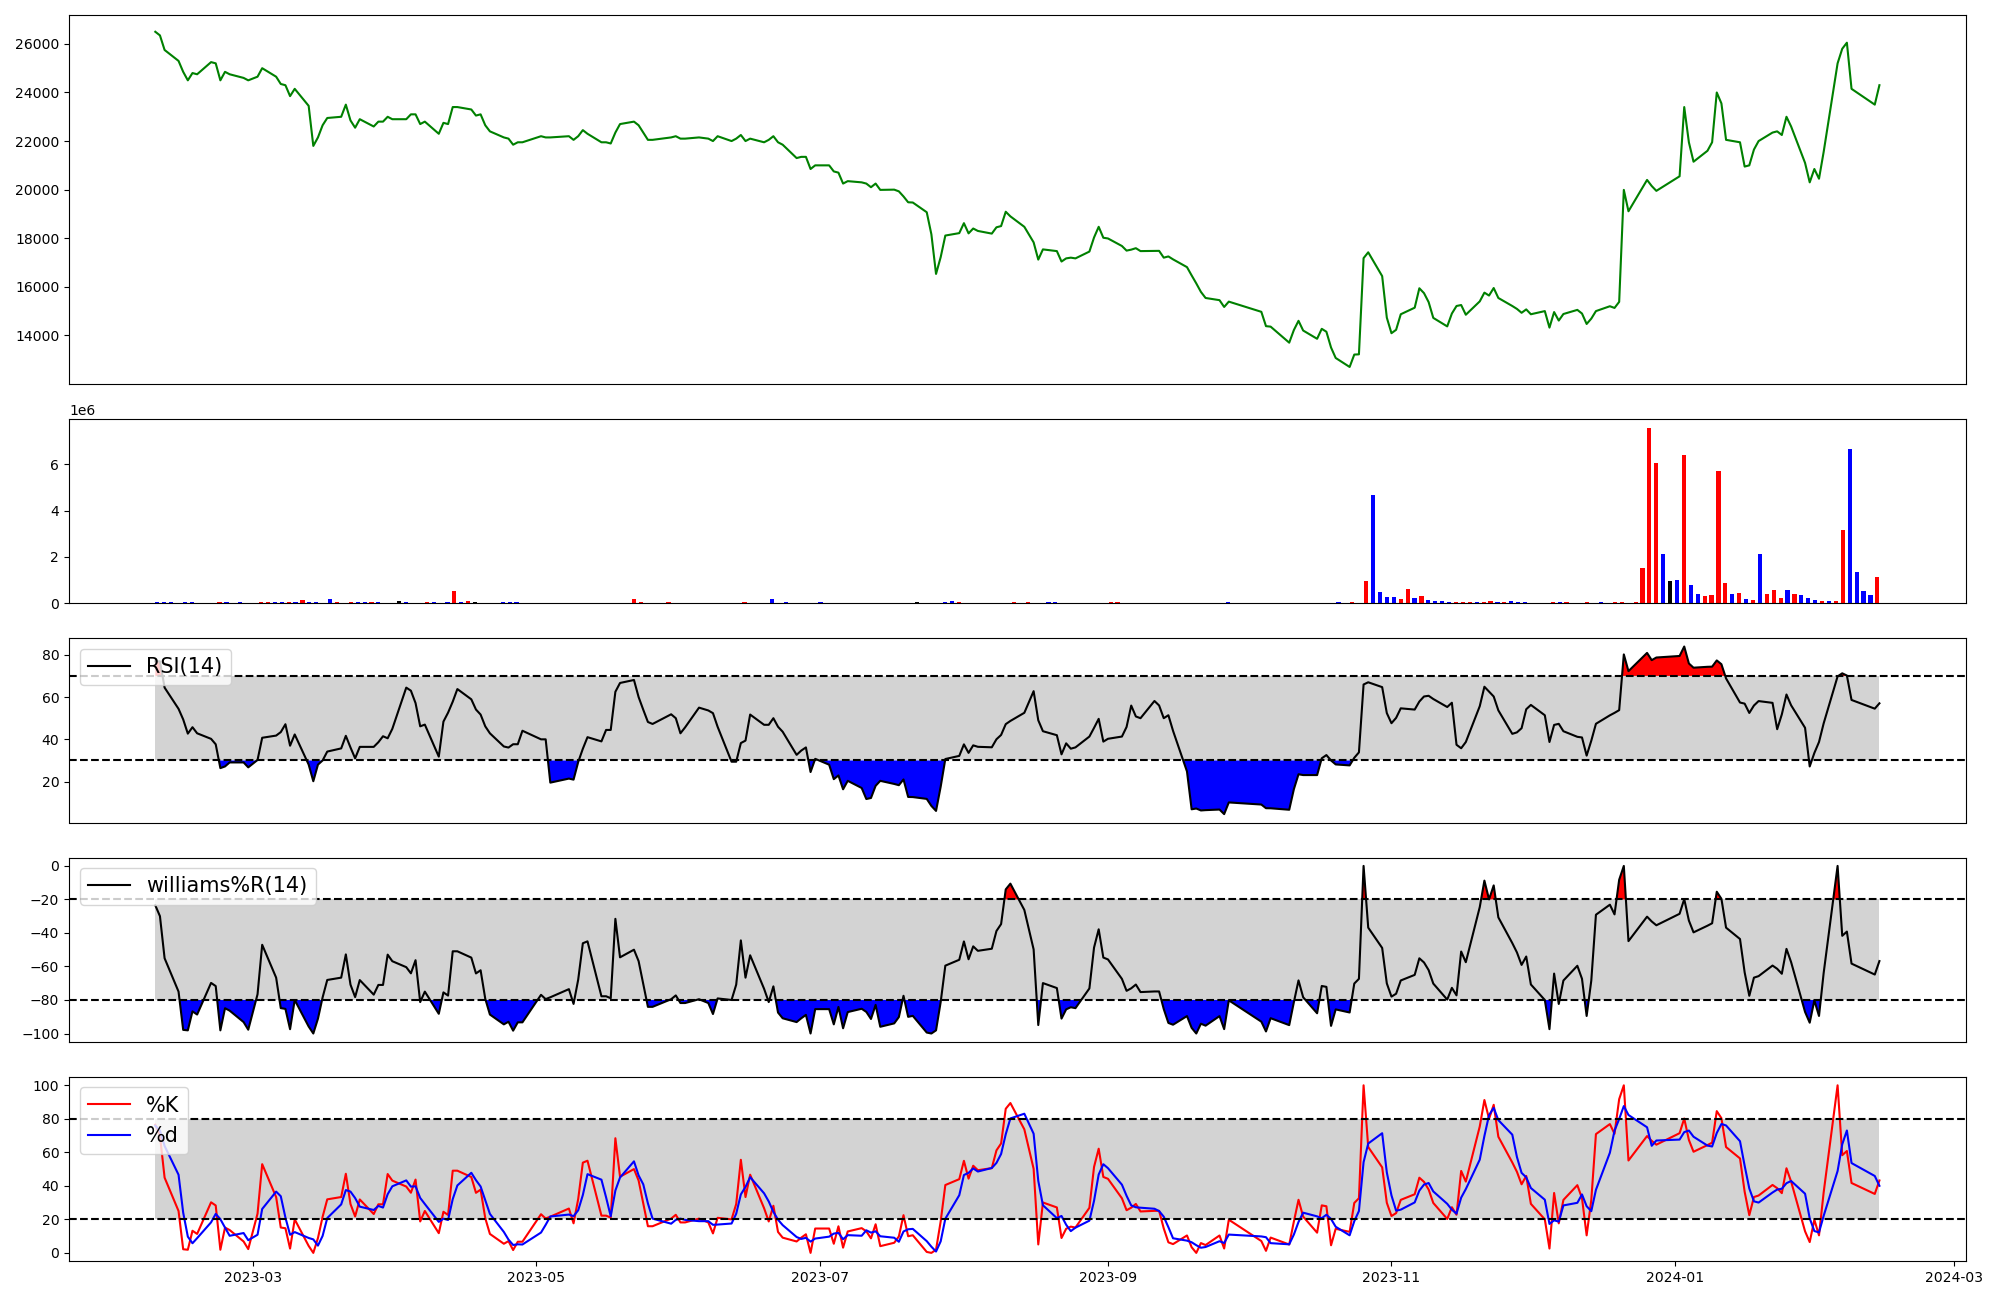Click the tall blue volume bar before 2023-11
This screenshot has height=1300, width=2000.
coord(1373,548)
